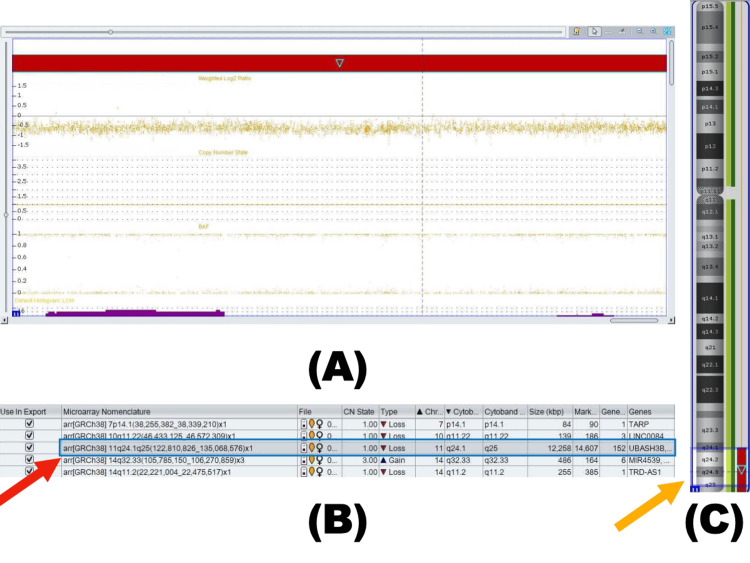This screenshot has height=563, width=750.
Task: Click the second magnifier zoom button
Action: 653,31
